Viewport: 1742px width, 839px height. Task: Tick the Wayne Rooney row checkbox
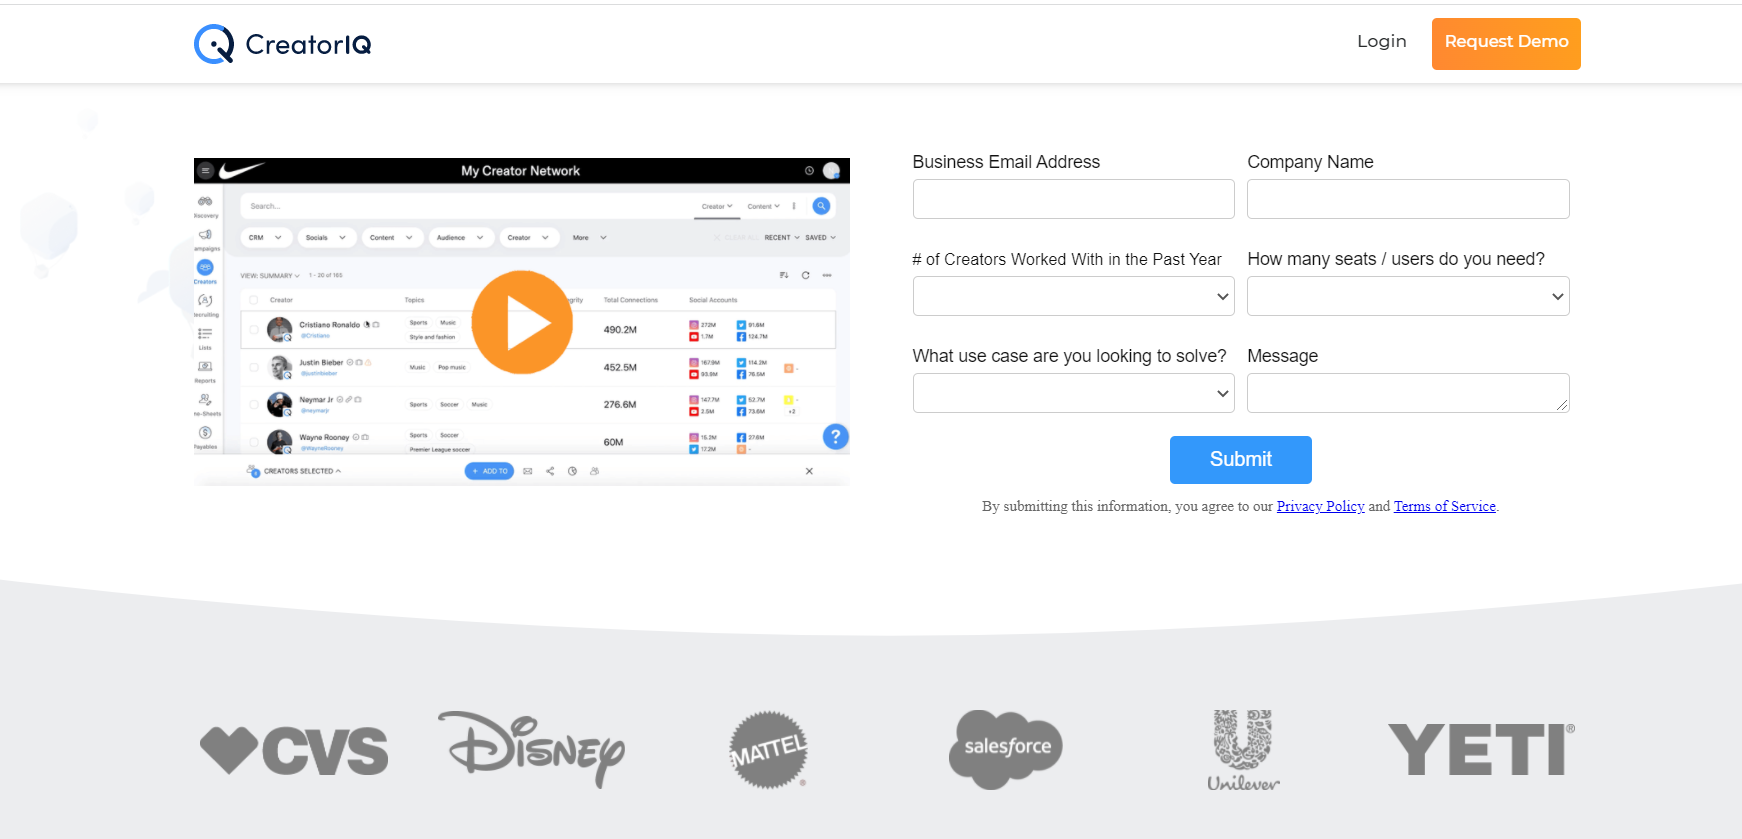pos(254,441)
